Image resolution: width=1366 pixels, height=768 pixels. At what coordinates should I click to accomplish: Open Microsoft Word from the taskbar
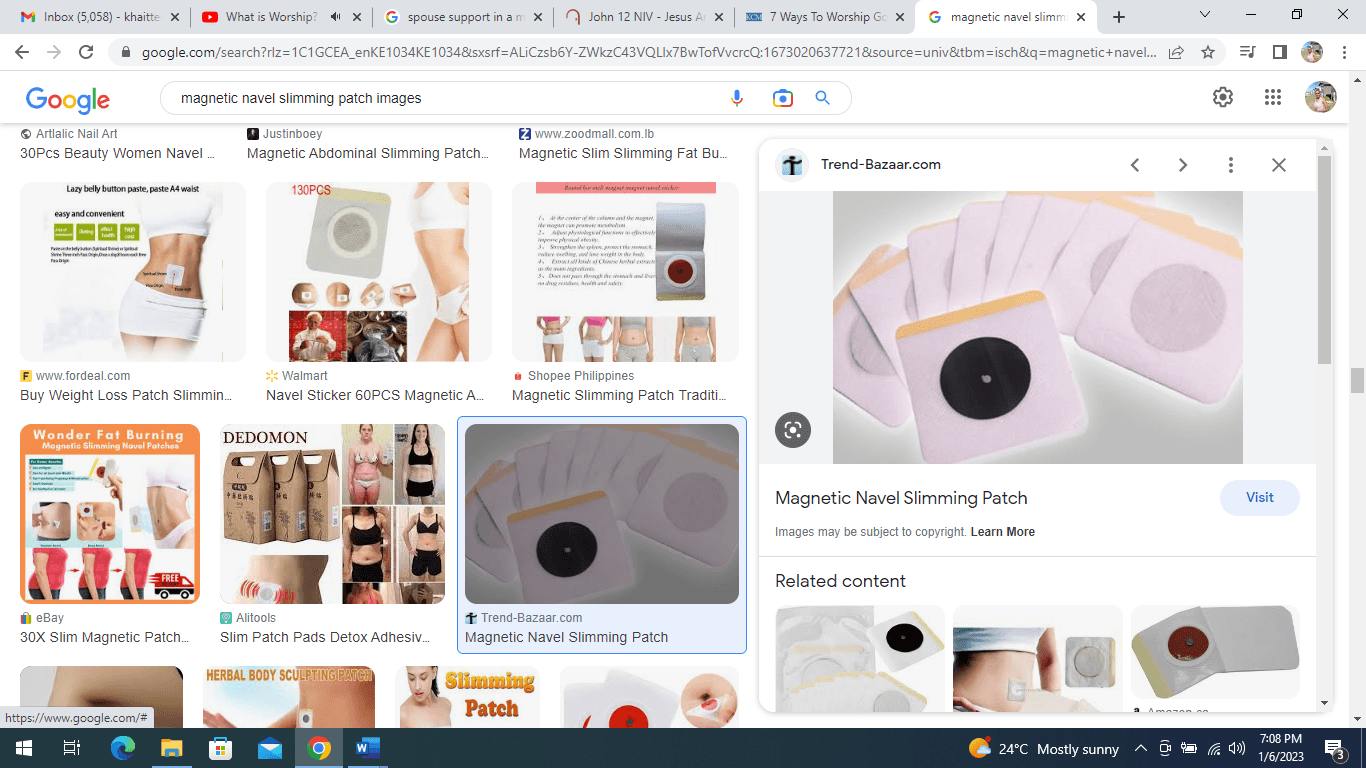[x=367, y=748]
